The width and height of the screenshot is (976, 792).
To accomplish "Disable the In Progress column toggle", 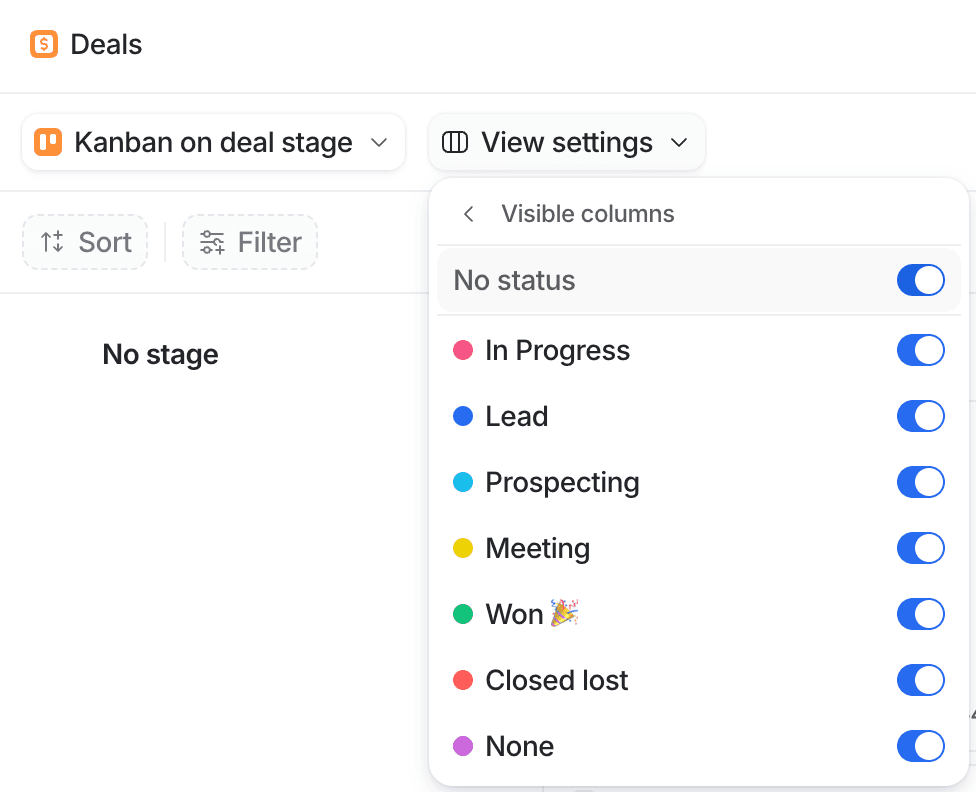I will coord(920,351).
